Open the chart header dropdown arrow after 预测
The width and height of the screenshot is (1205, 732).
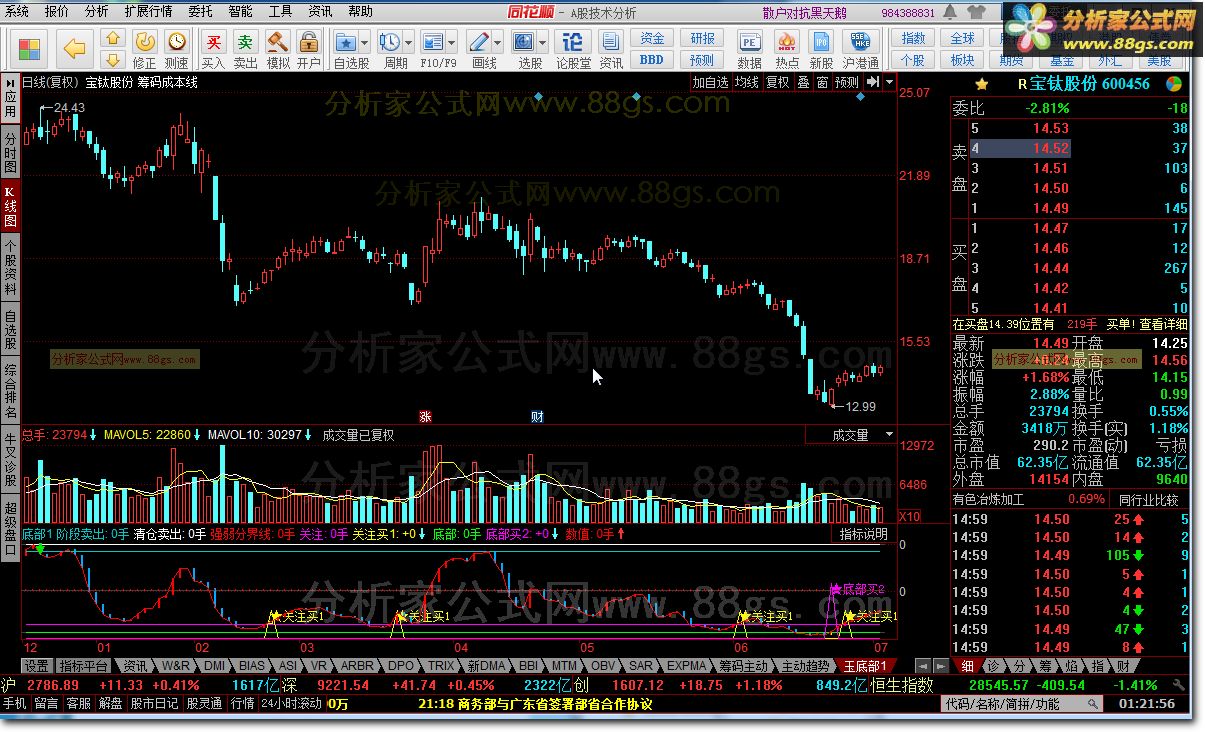coord(889,83)
